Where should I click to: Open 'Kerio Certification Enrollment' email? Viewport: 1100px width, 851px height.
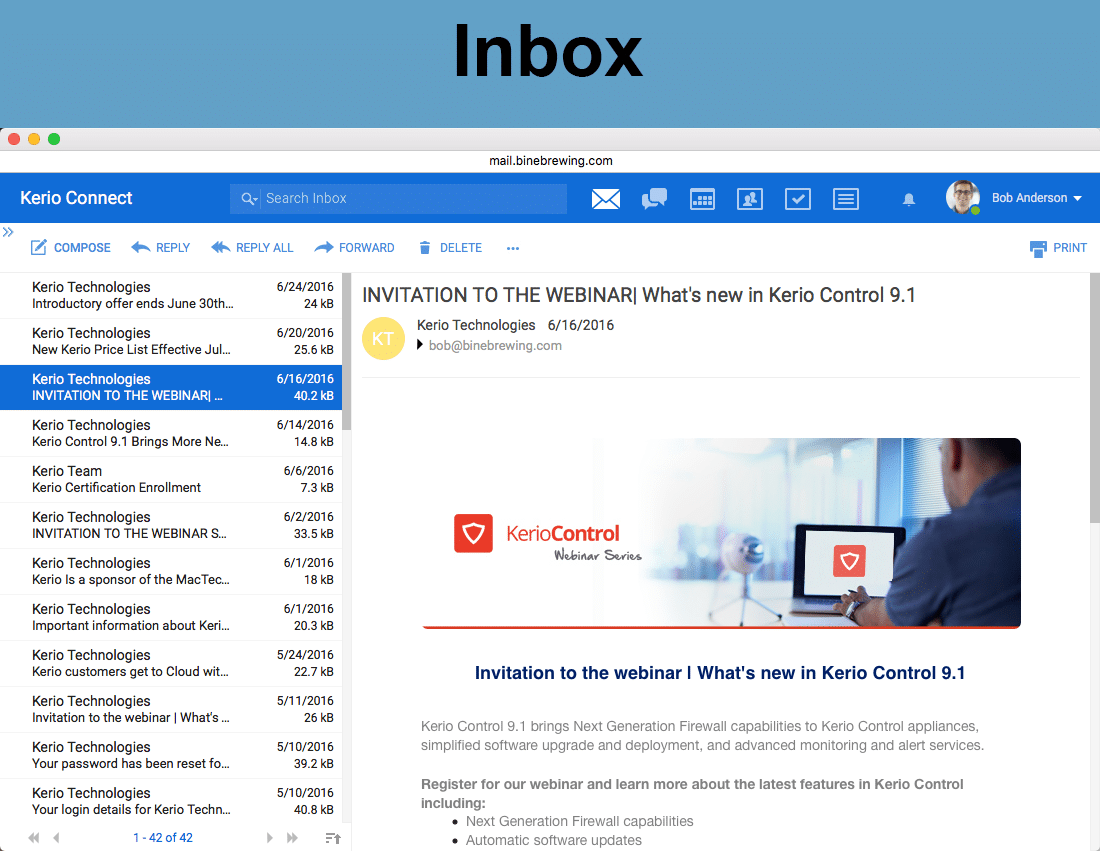tap(171, 479)
